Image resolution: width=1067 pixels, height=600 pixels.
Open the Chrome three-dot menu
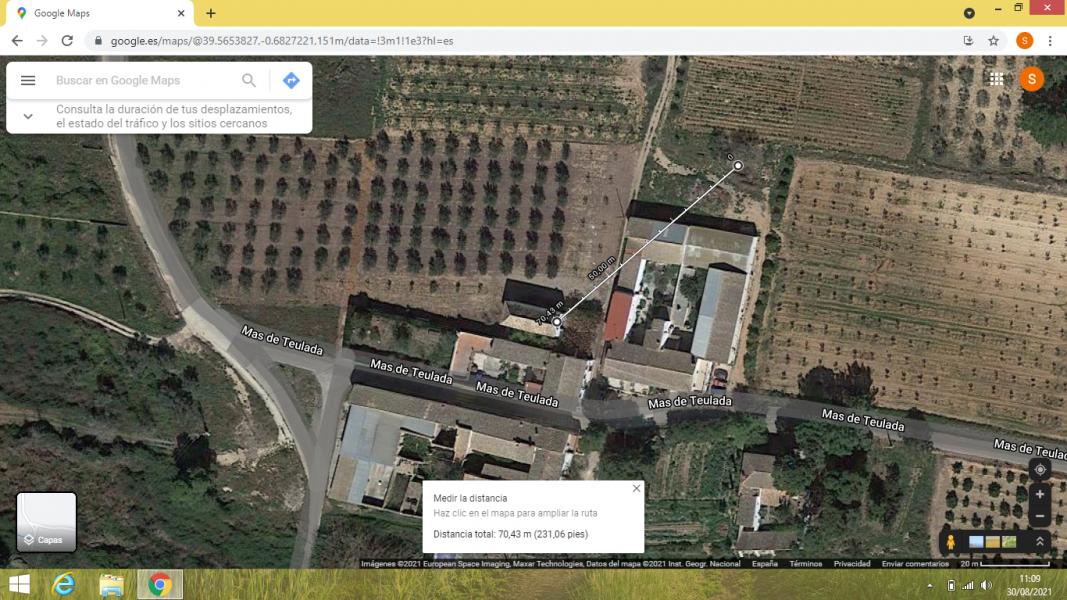[x=1050, y=41]
